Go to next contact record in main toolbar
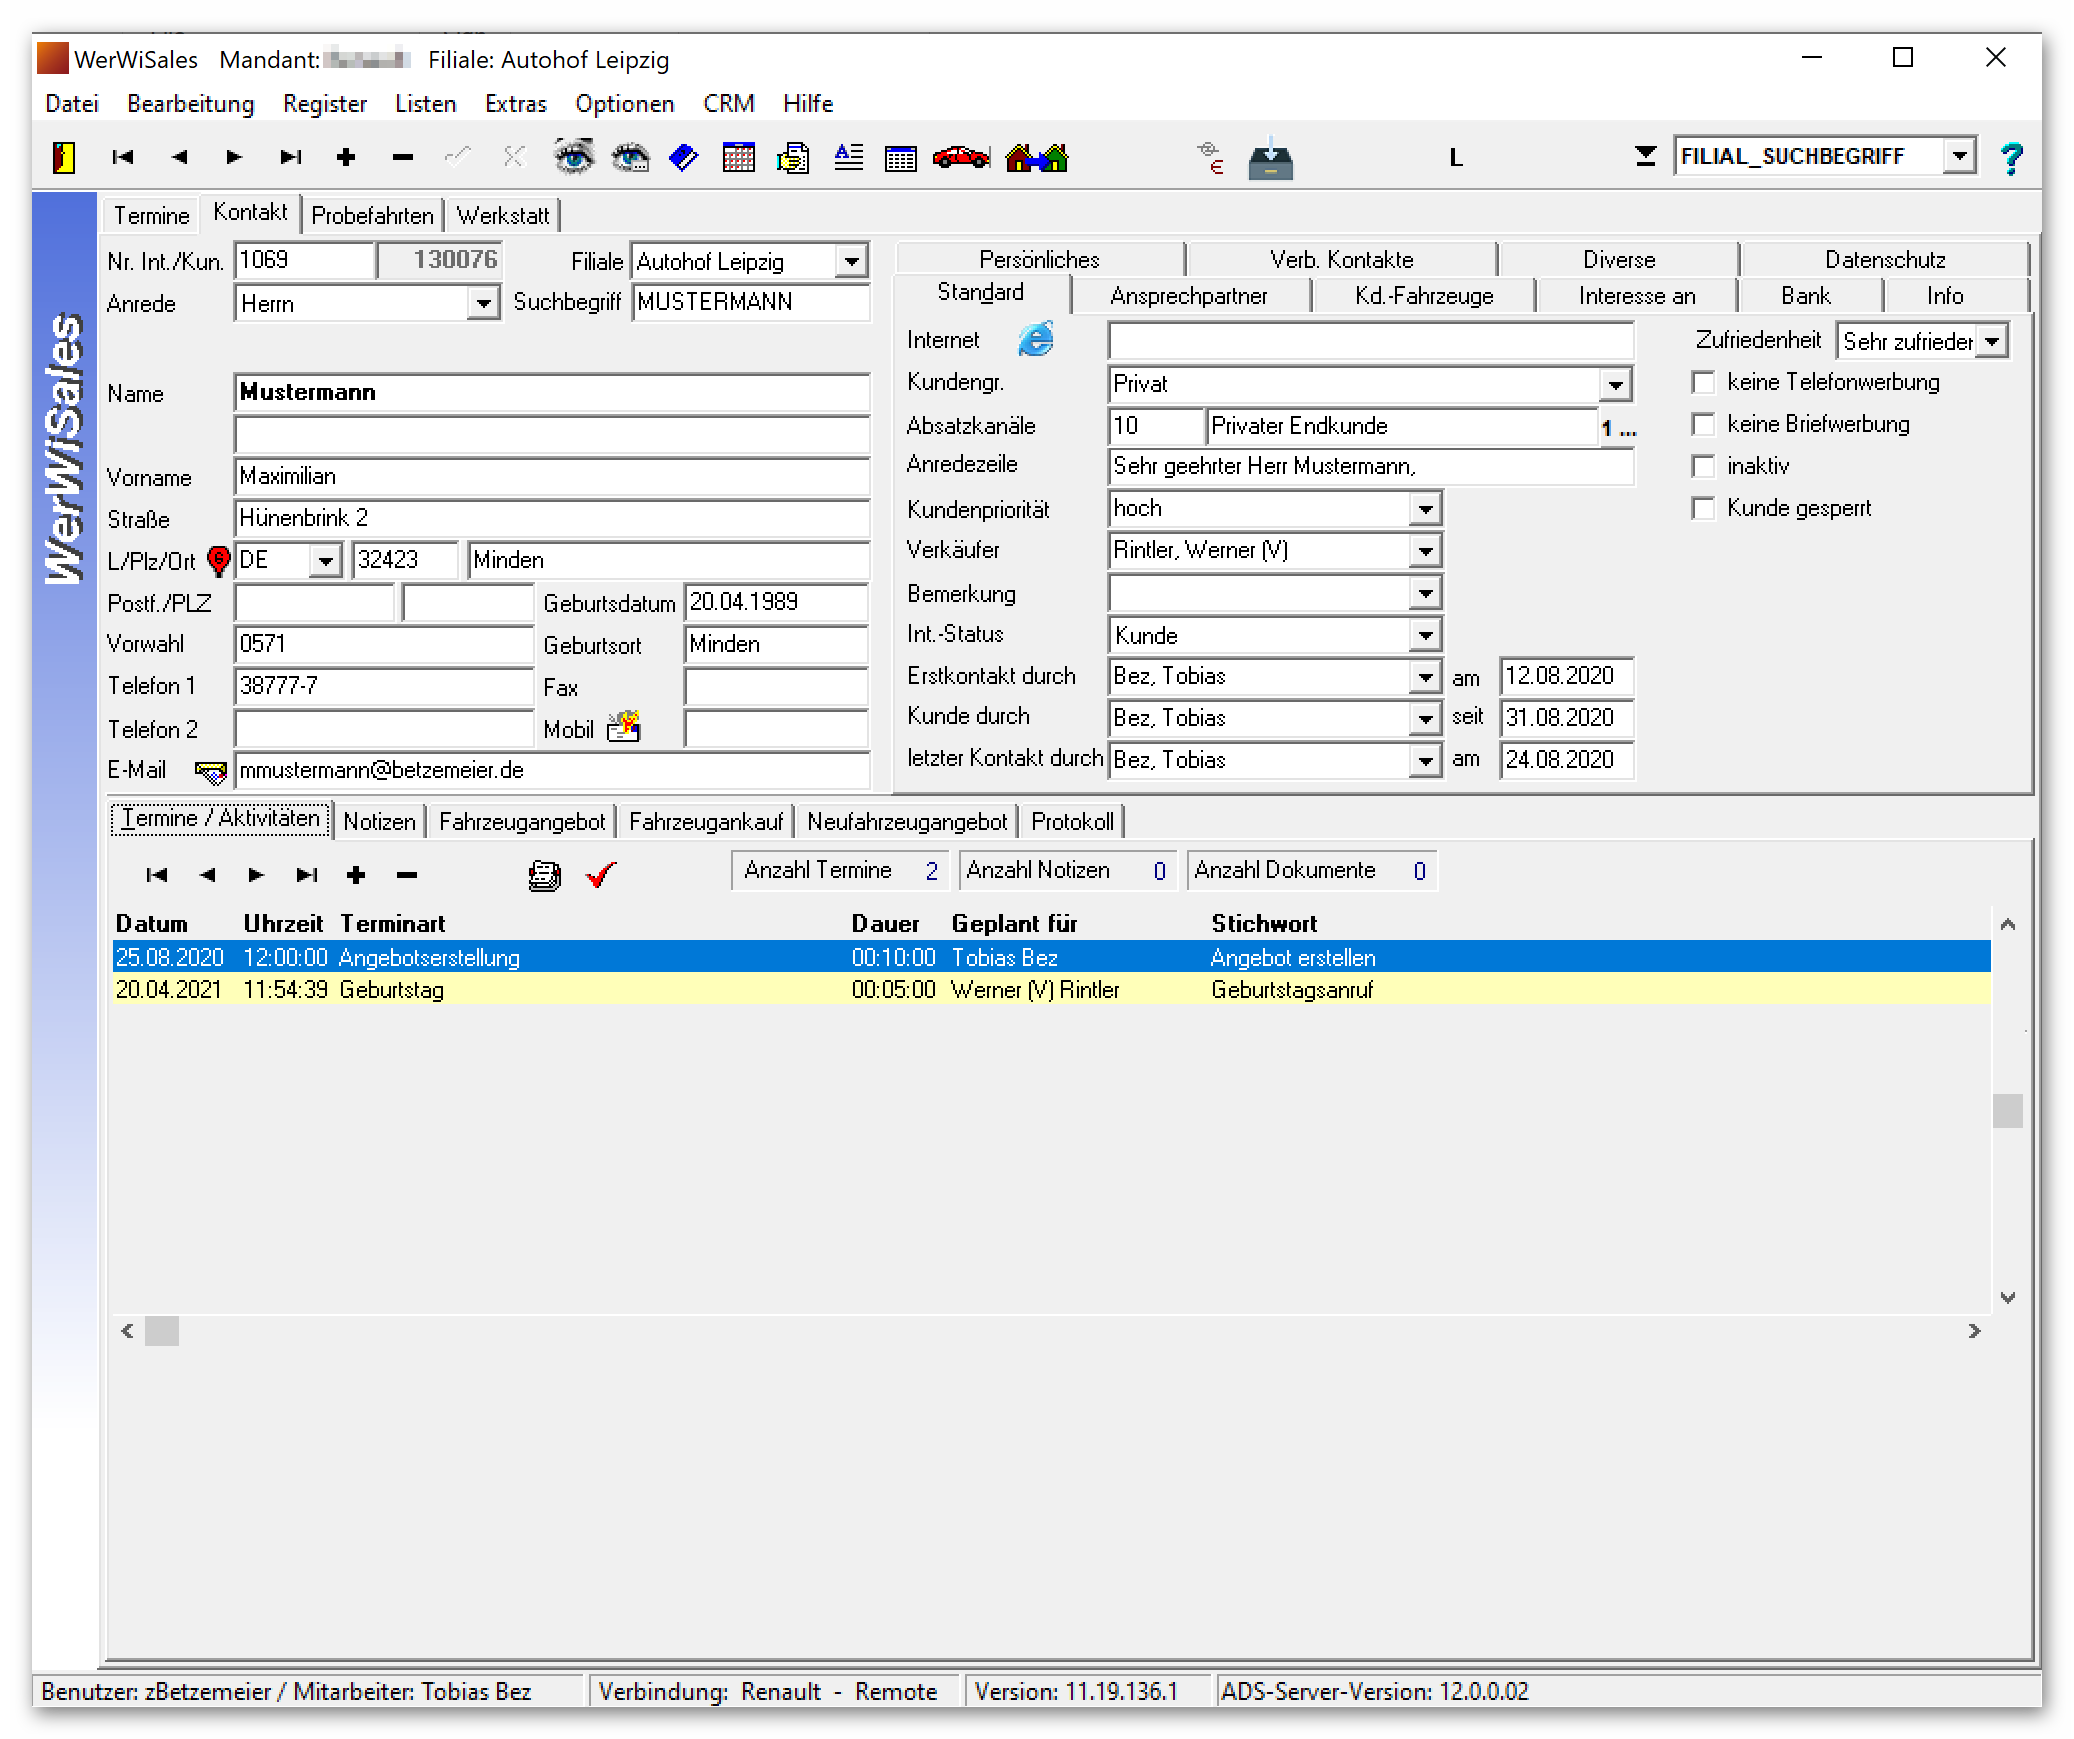2074x1739 pixels. click(234, 157)
